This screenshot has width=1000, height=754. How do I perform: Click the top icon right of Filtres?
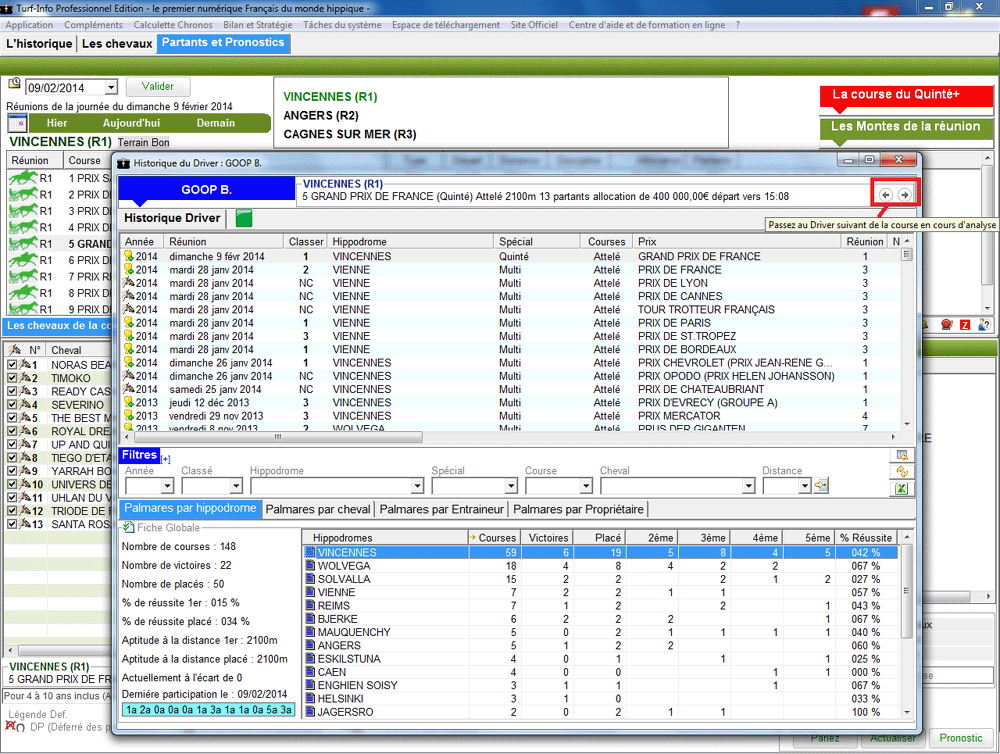click(902, 456)
